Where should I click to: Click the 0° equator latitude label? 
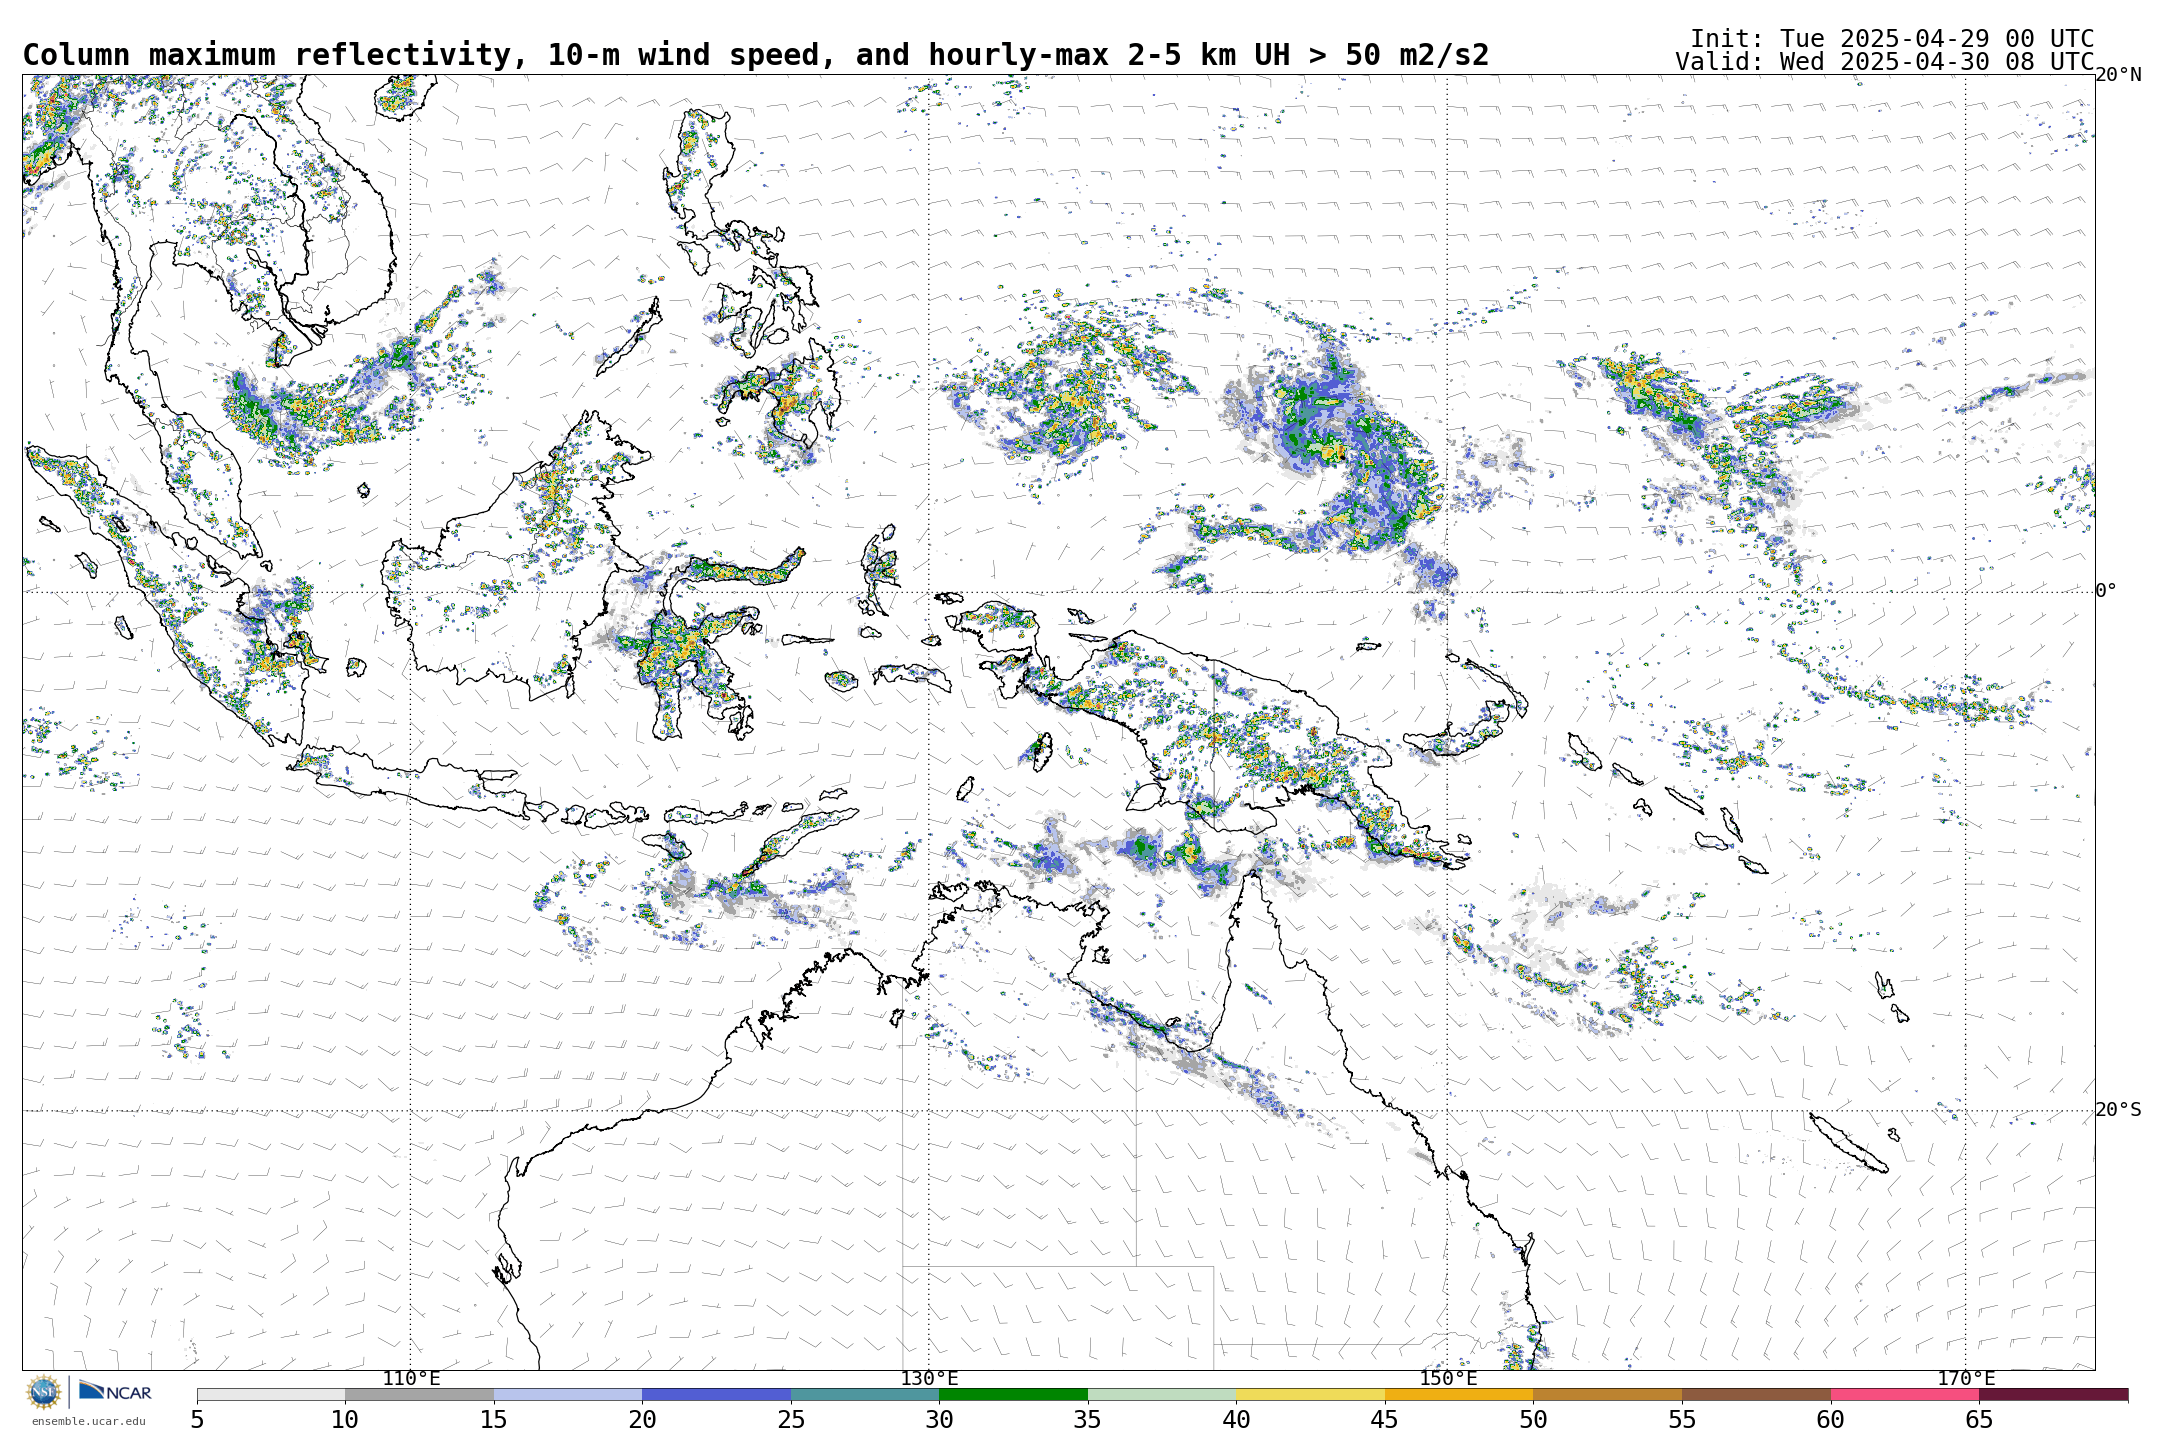(x=2106, y=591)
